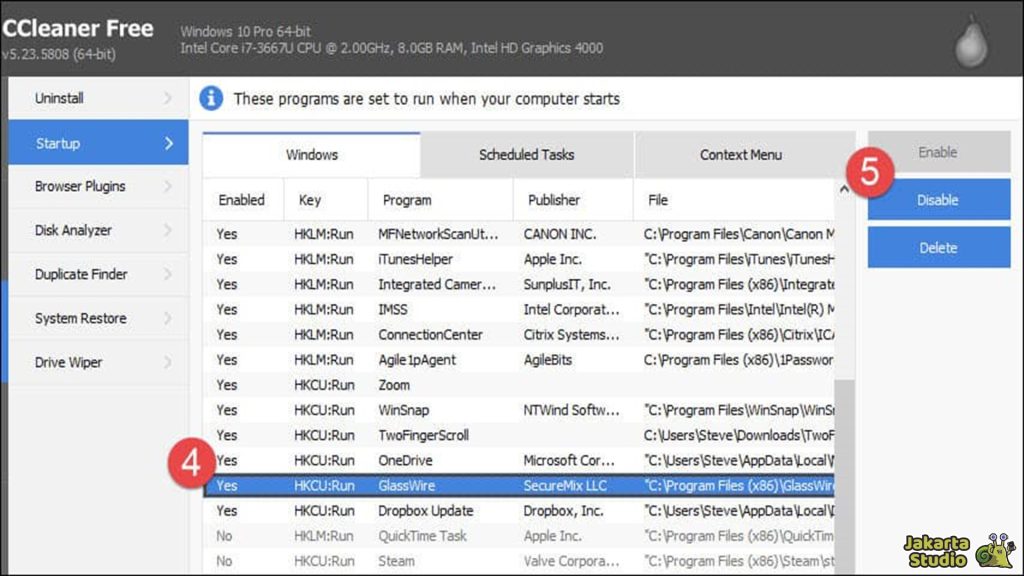Click the TwoFingerScroll file path
This screenshot has height=576, width=1024.
pos(739,435)
